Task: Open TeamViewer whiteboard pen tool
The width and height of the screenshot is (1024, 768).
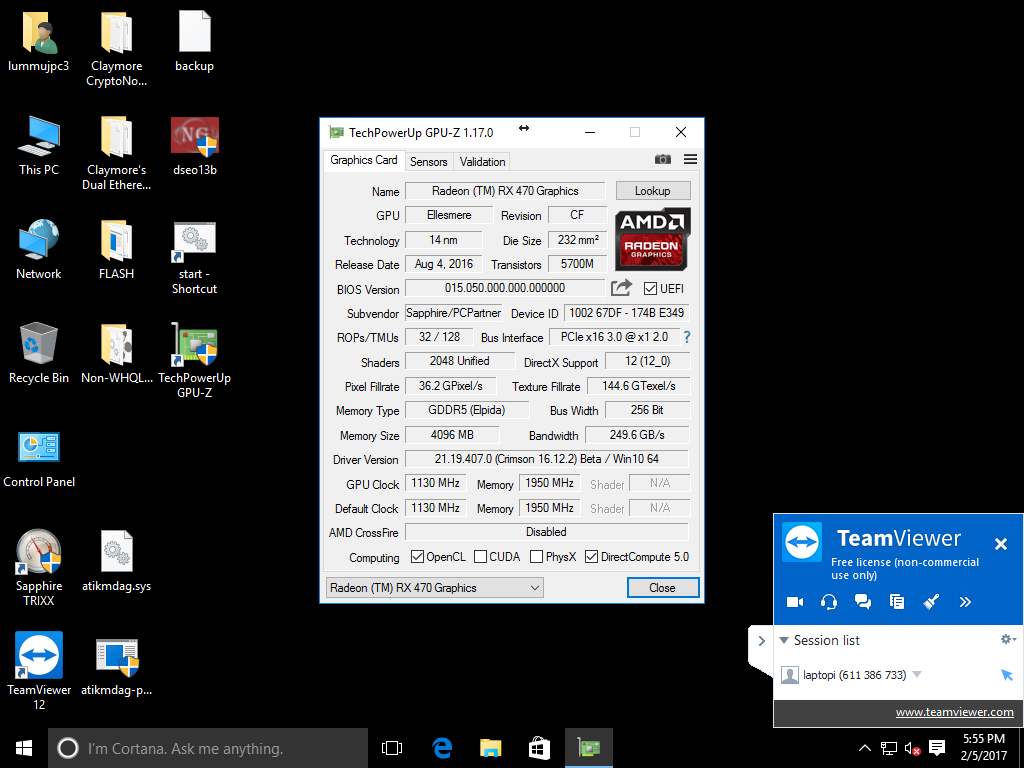Action: tap(931, 602)
